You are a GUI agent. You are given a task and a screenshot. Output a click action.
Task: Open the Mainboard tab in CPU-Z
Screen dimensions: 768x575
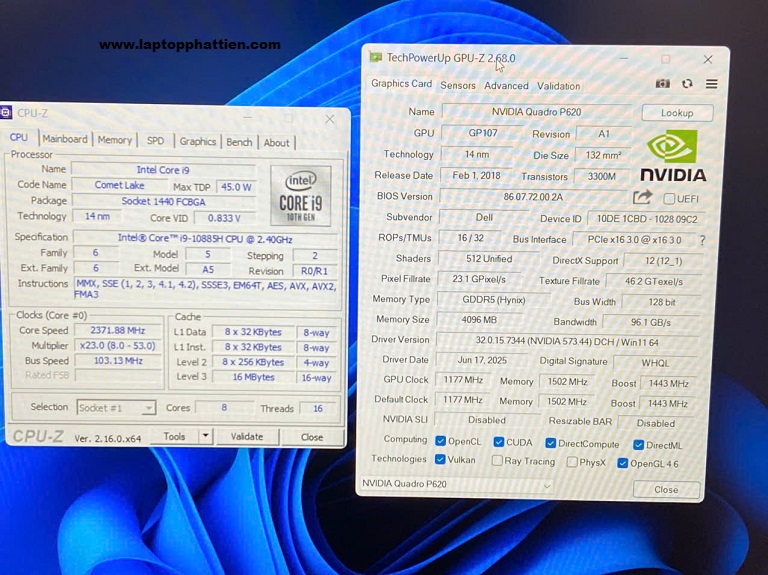[64, 140]
